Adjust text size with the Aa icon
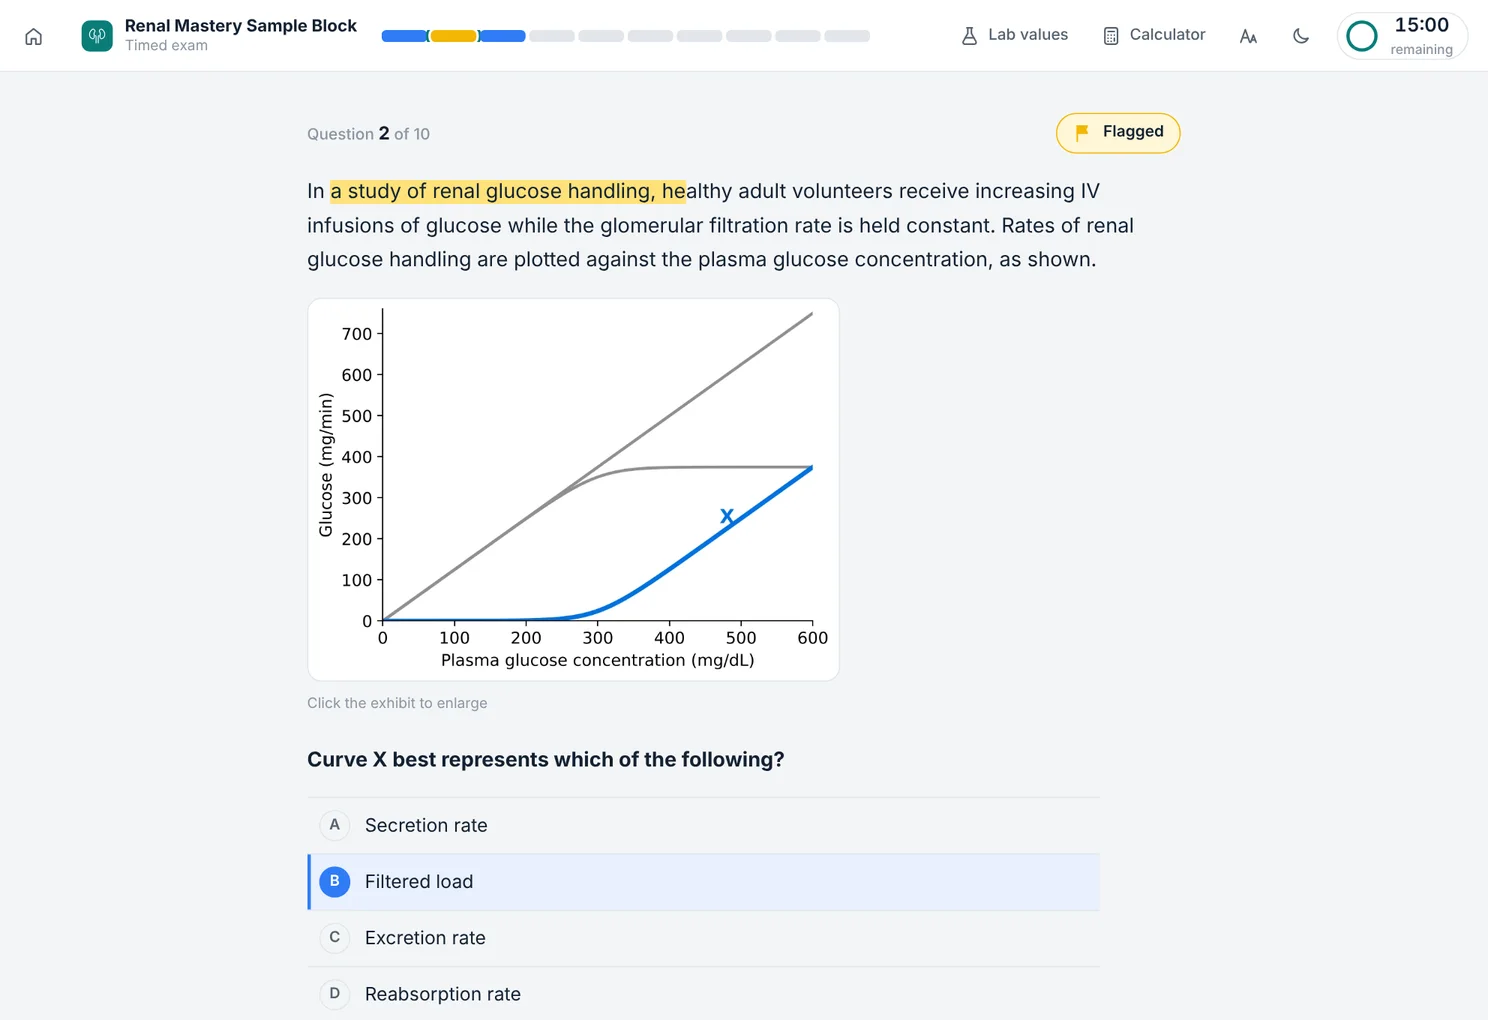Screen dimensions: 1488x1020 (1248, 36)
